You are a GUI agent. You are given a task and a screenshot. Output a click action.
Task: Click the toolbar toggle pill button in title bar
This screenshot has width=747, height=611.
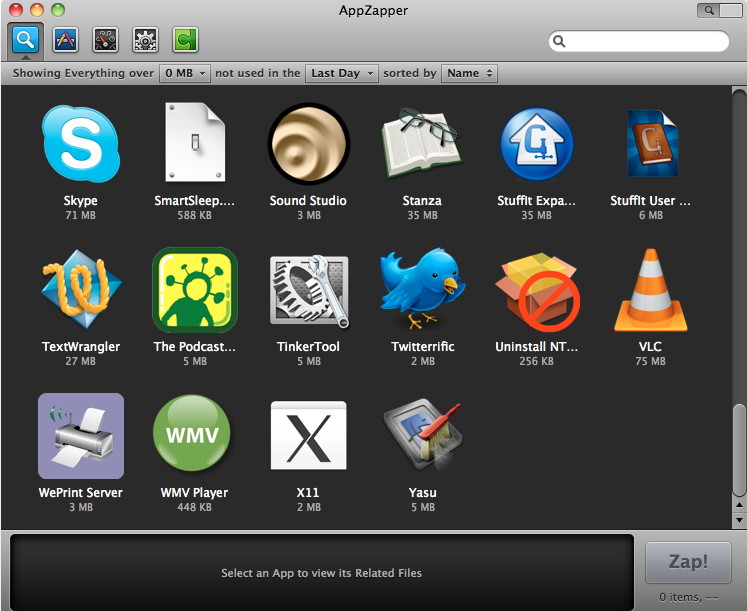click(x=719, y=10)
